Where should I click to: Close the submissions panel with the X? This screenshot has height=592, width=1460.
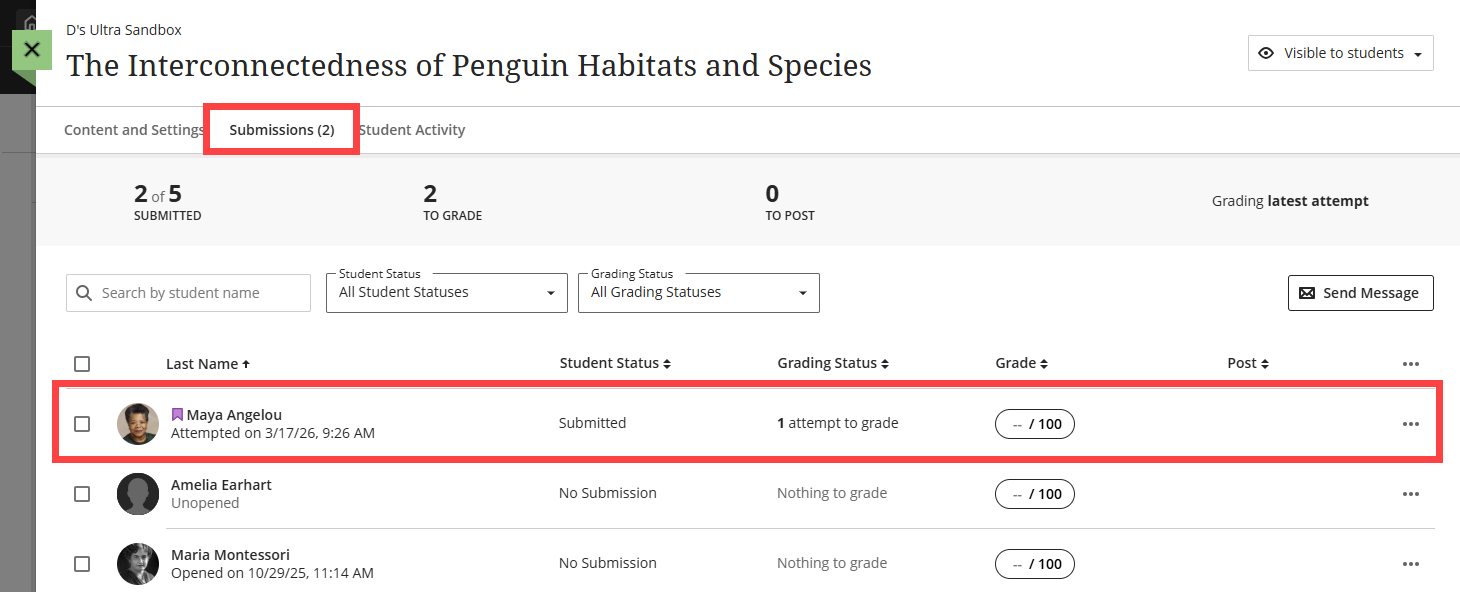(x=32, y=49)
